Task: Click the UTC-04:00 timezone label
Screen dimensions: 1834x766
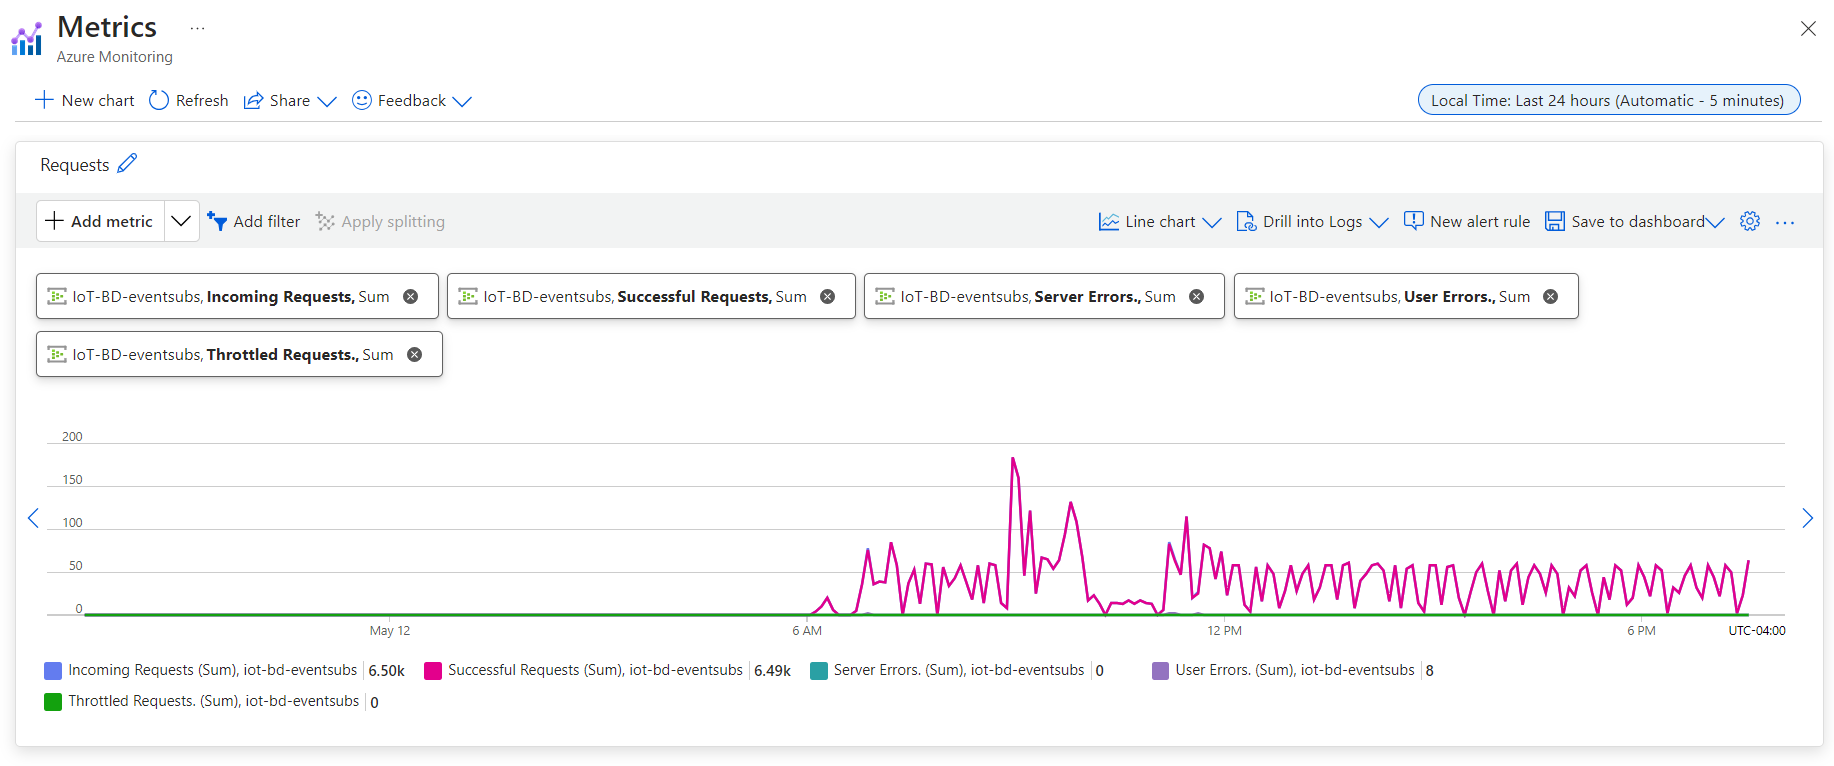Action: [1757, 631]
